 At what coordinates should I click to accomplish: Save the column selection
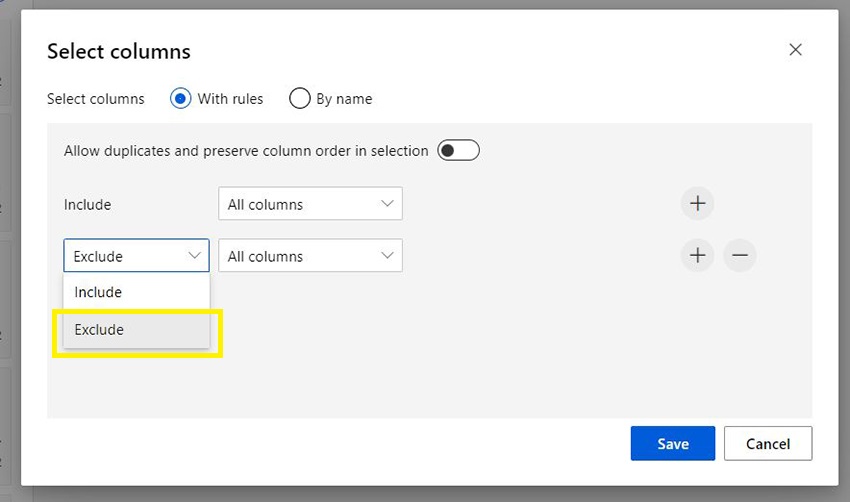click(x=672, y=444)
